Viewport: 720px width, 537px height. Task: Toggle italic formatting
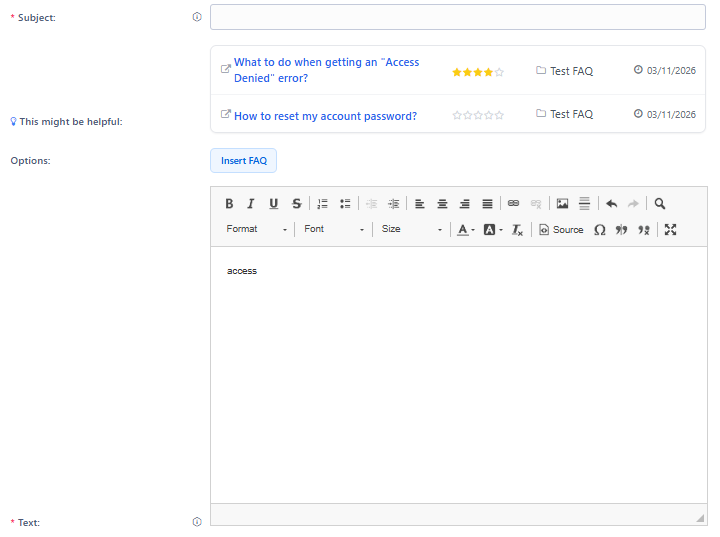point(251,203)
